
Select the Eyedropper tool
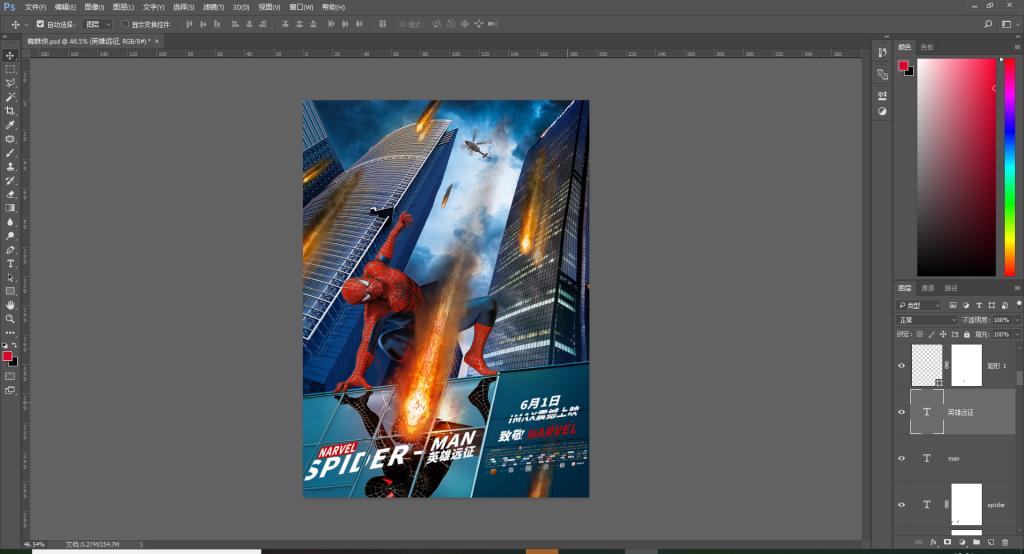pos(10,125)
